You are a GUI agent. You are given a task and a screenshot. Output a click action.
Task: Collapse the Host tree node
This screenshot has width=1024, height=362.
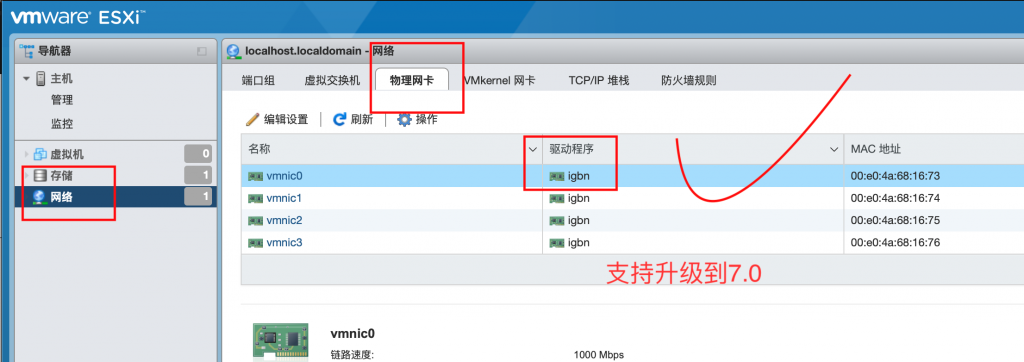click(x=27, y=79)
